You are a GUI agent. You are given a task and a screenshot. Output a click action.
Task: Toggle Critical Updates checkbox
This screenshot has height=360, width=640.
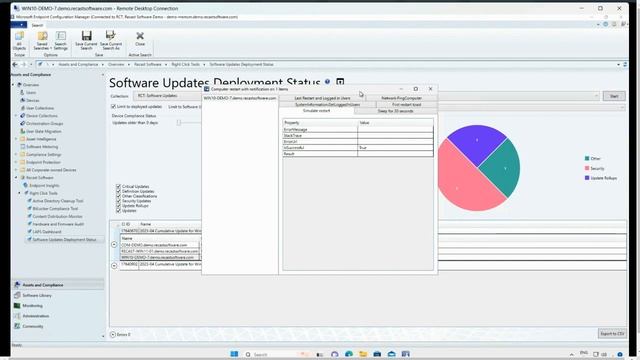point(118,187)
